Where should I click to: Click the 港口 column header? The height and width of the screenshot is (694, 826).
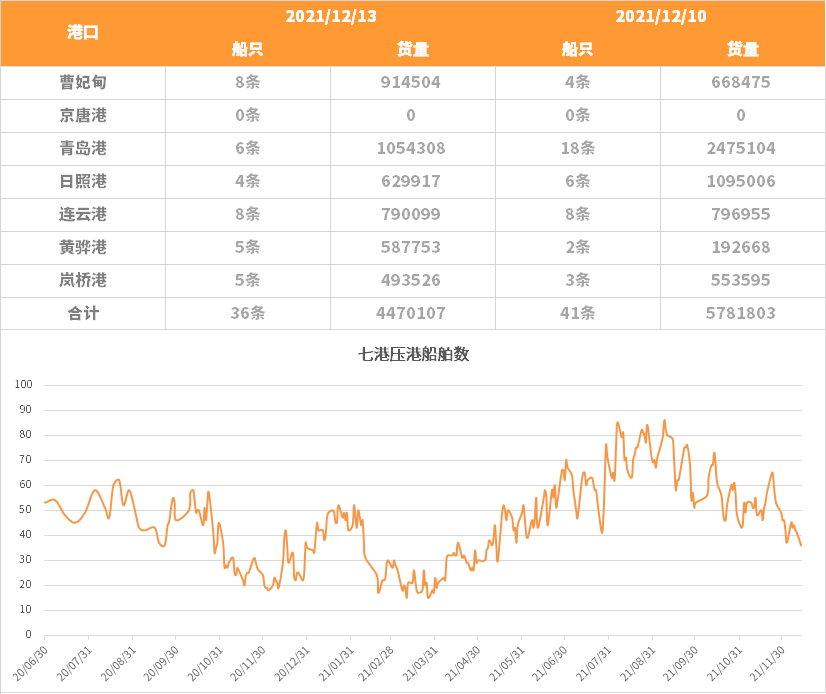(83, 32)
